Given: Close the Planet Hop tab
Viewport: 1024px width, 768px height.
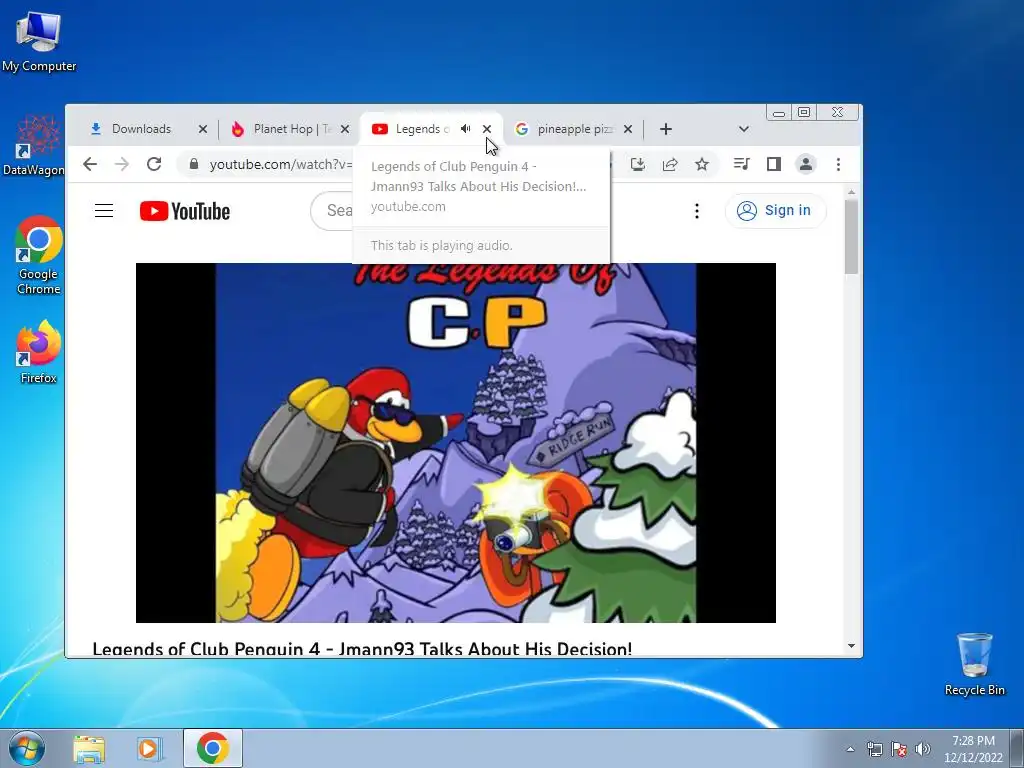Looking at the screenshot, I should point(345,129).
